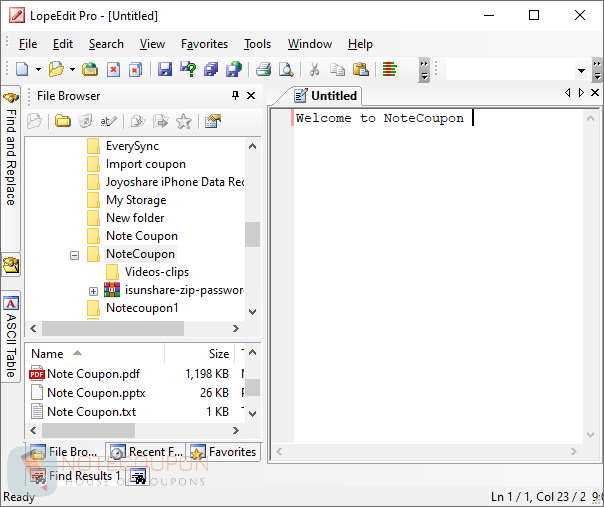Print the document with printer icon
Image resolution: width=604 pixels, height=507 pixels.
264,69
